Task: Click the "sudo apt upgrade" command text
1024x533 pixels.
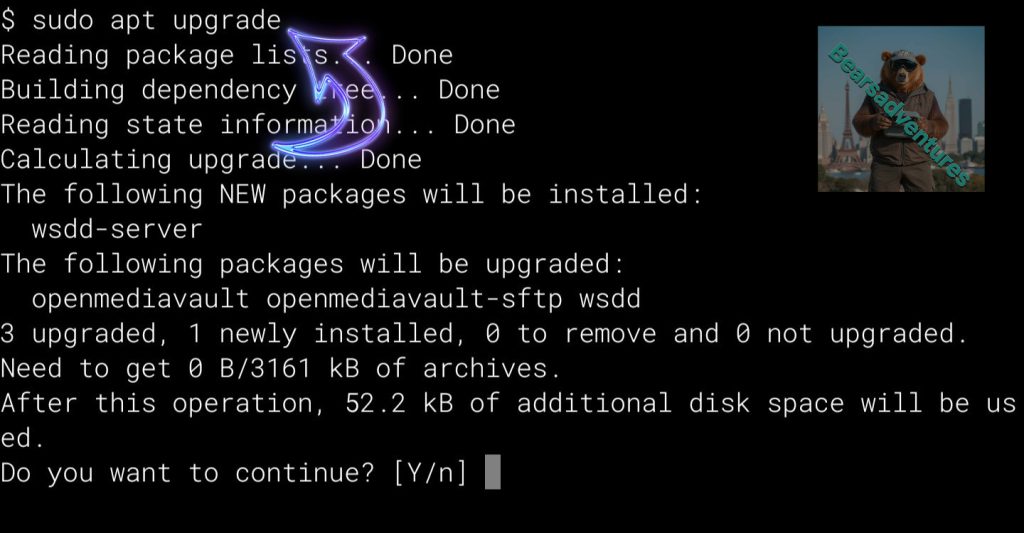Action: point(156,20)
